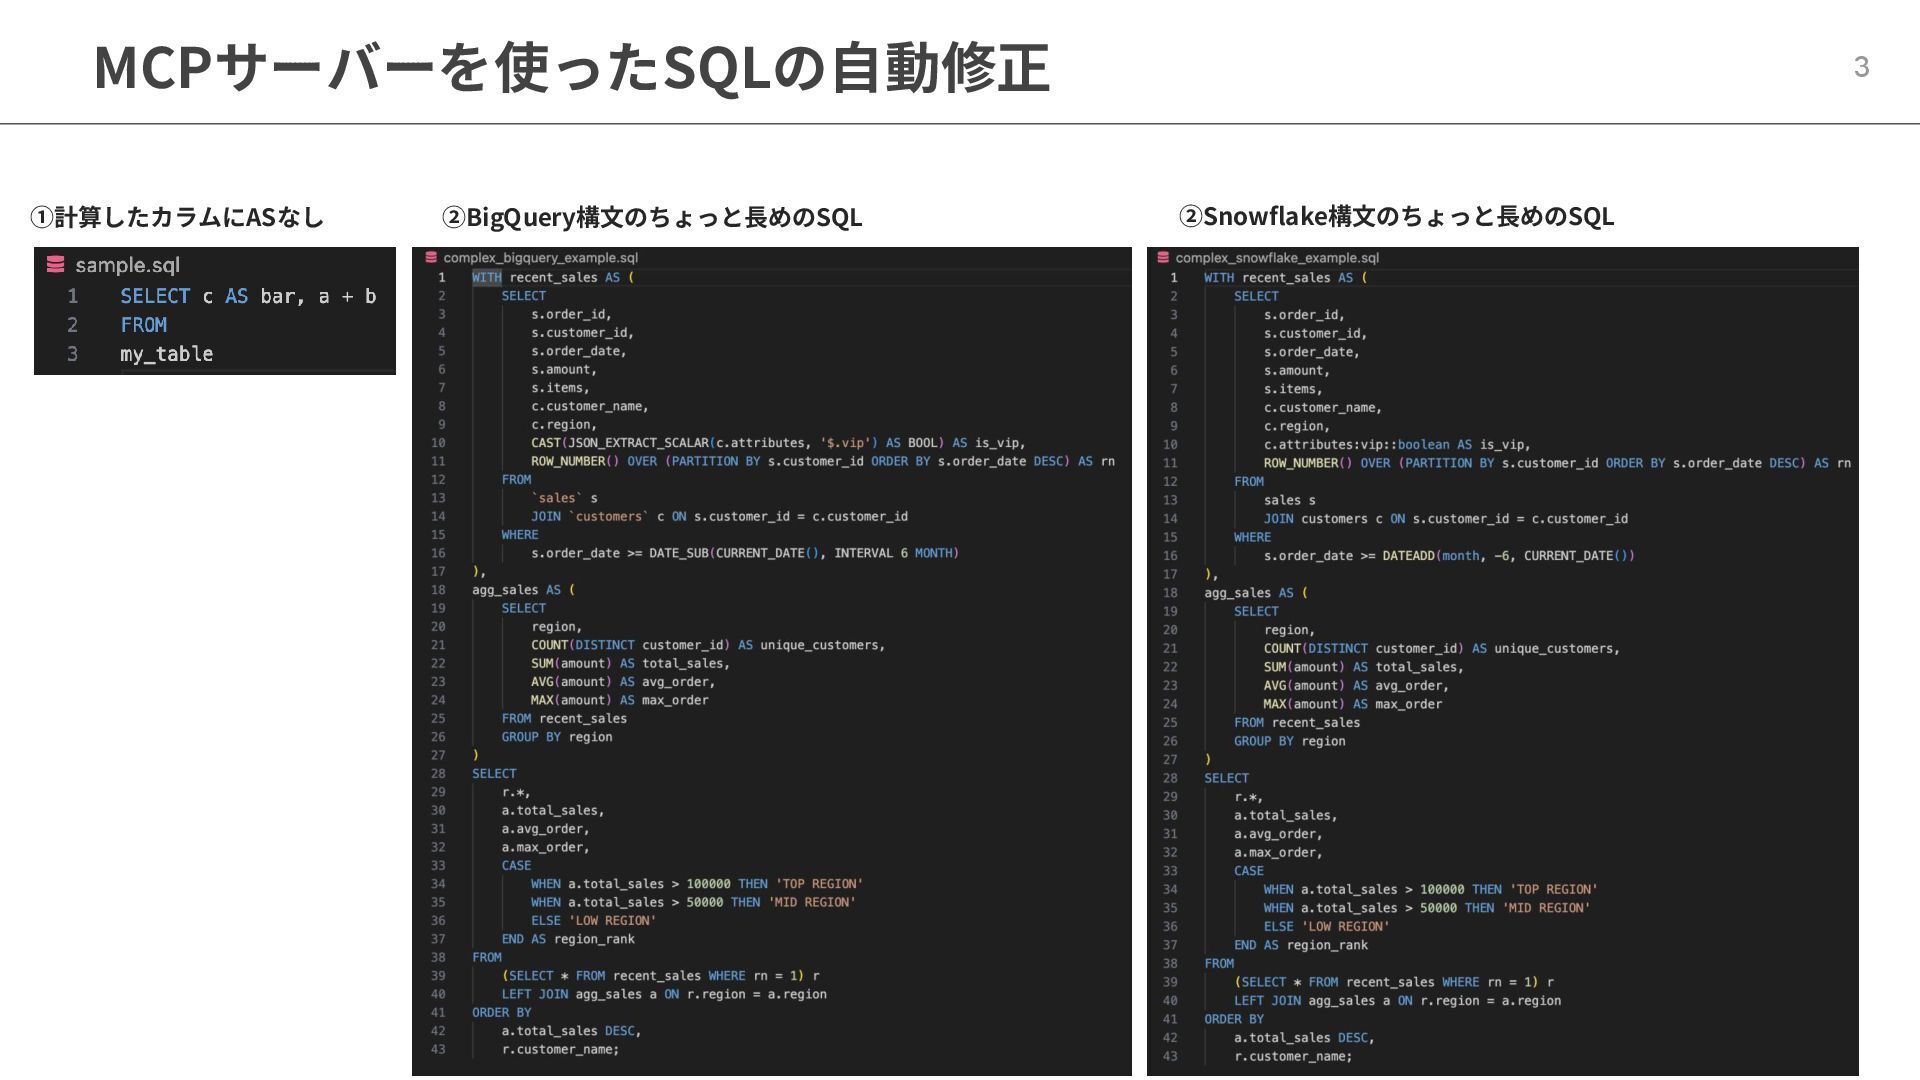
Task: Click the slide page number 3
Action: pos(1861,67)
